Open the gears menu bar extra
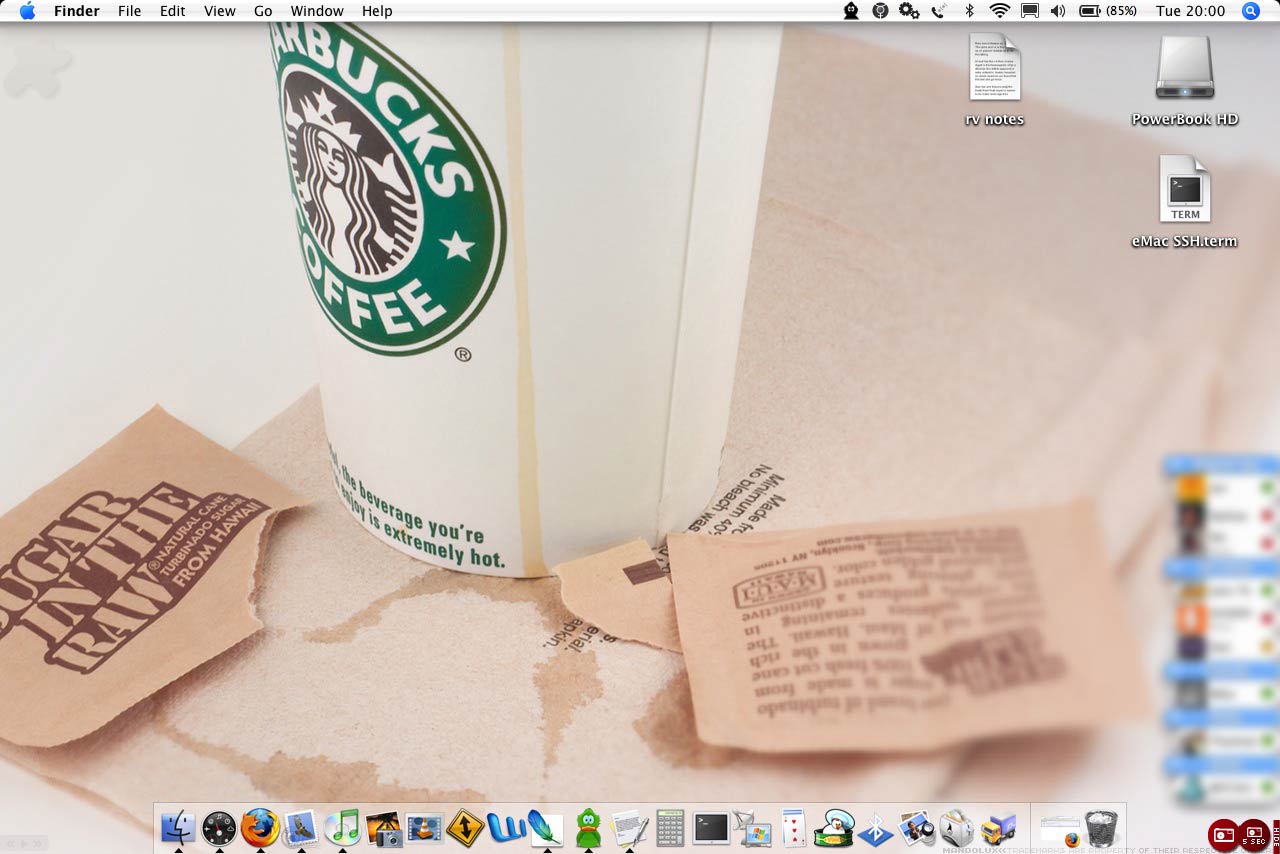Image resolution: width=1280 pixels, height=854 pixels. point(909,11)
